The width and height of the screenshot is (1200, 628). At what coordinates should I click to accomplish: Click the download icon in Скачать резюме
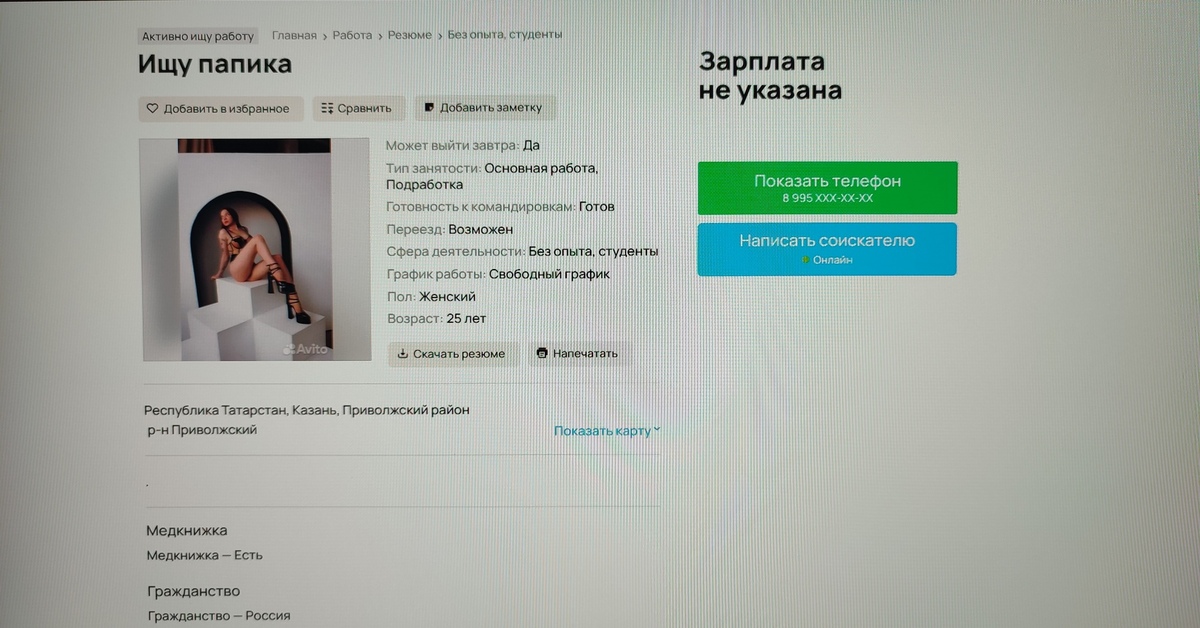(x=402, y=353)
